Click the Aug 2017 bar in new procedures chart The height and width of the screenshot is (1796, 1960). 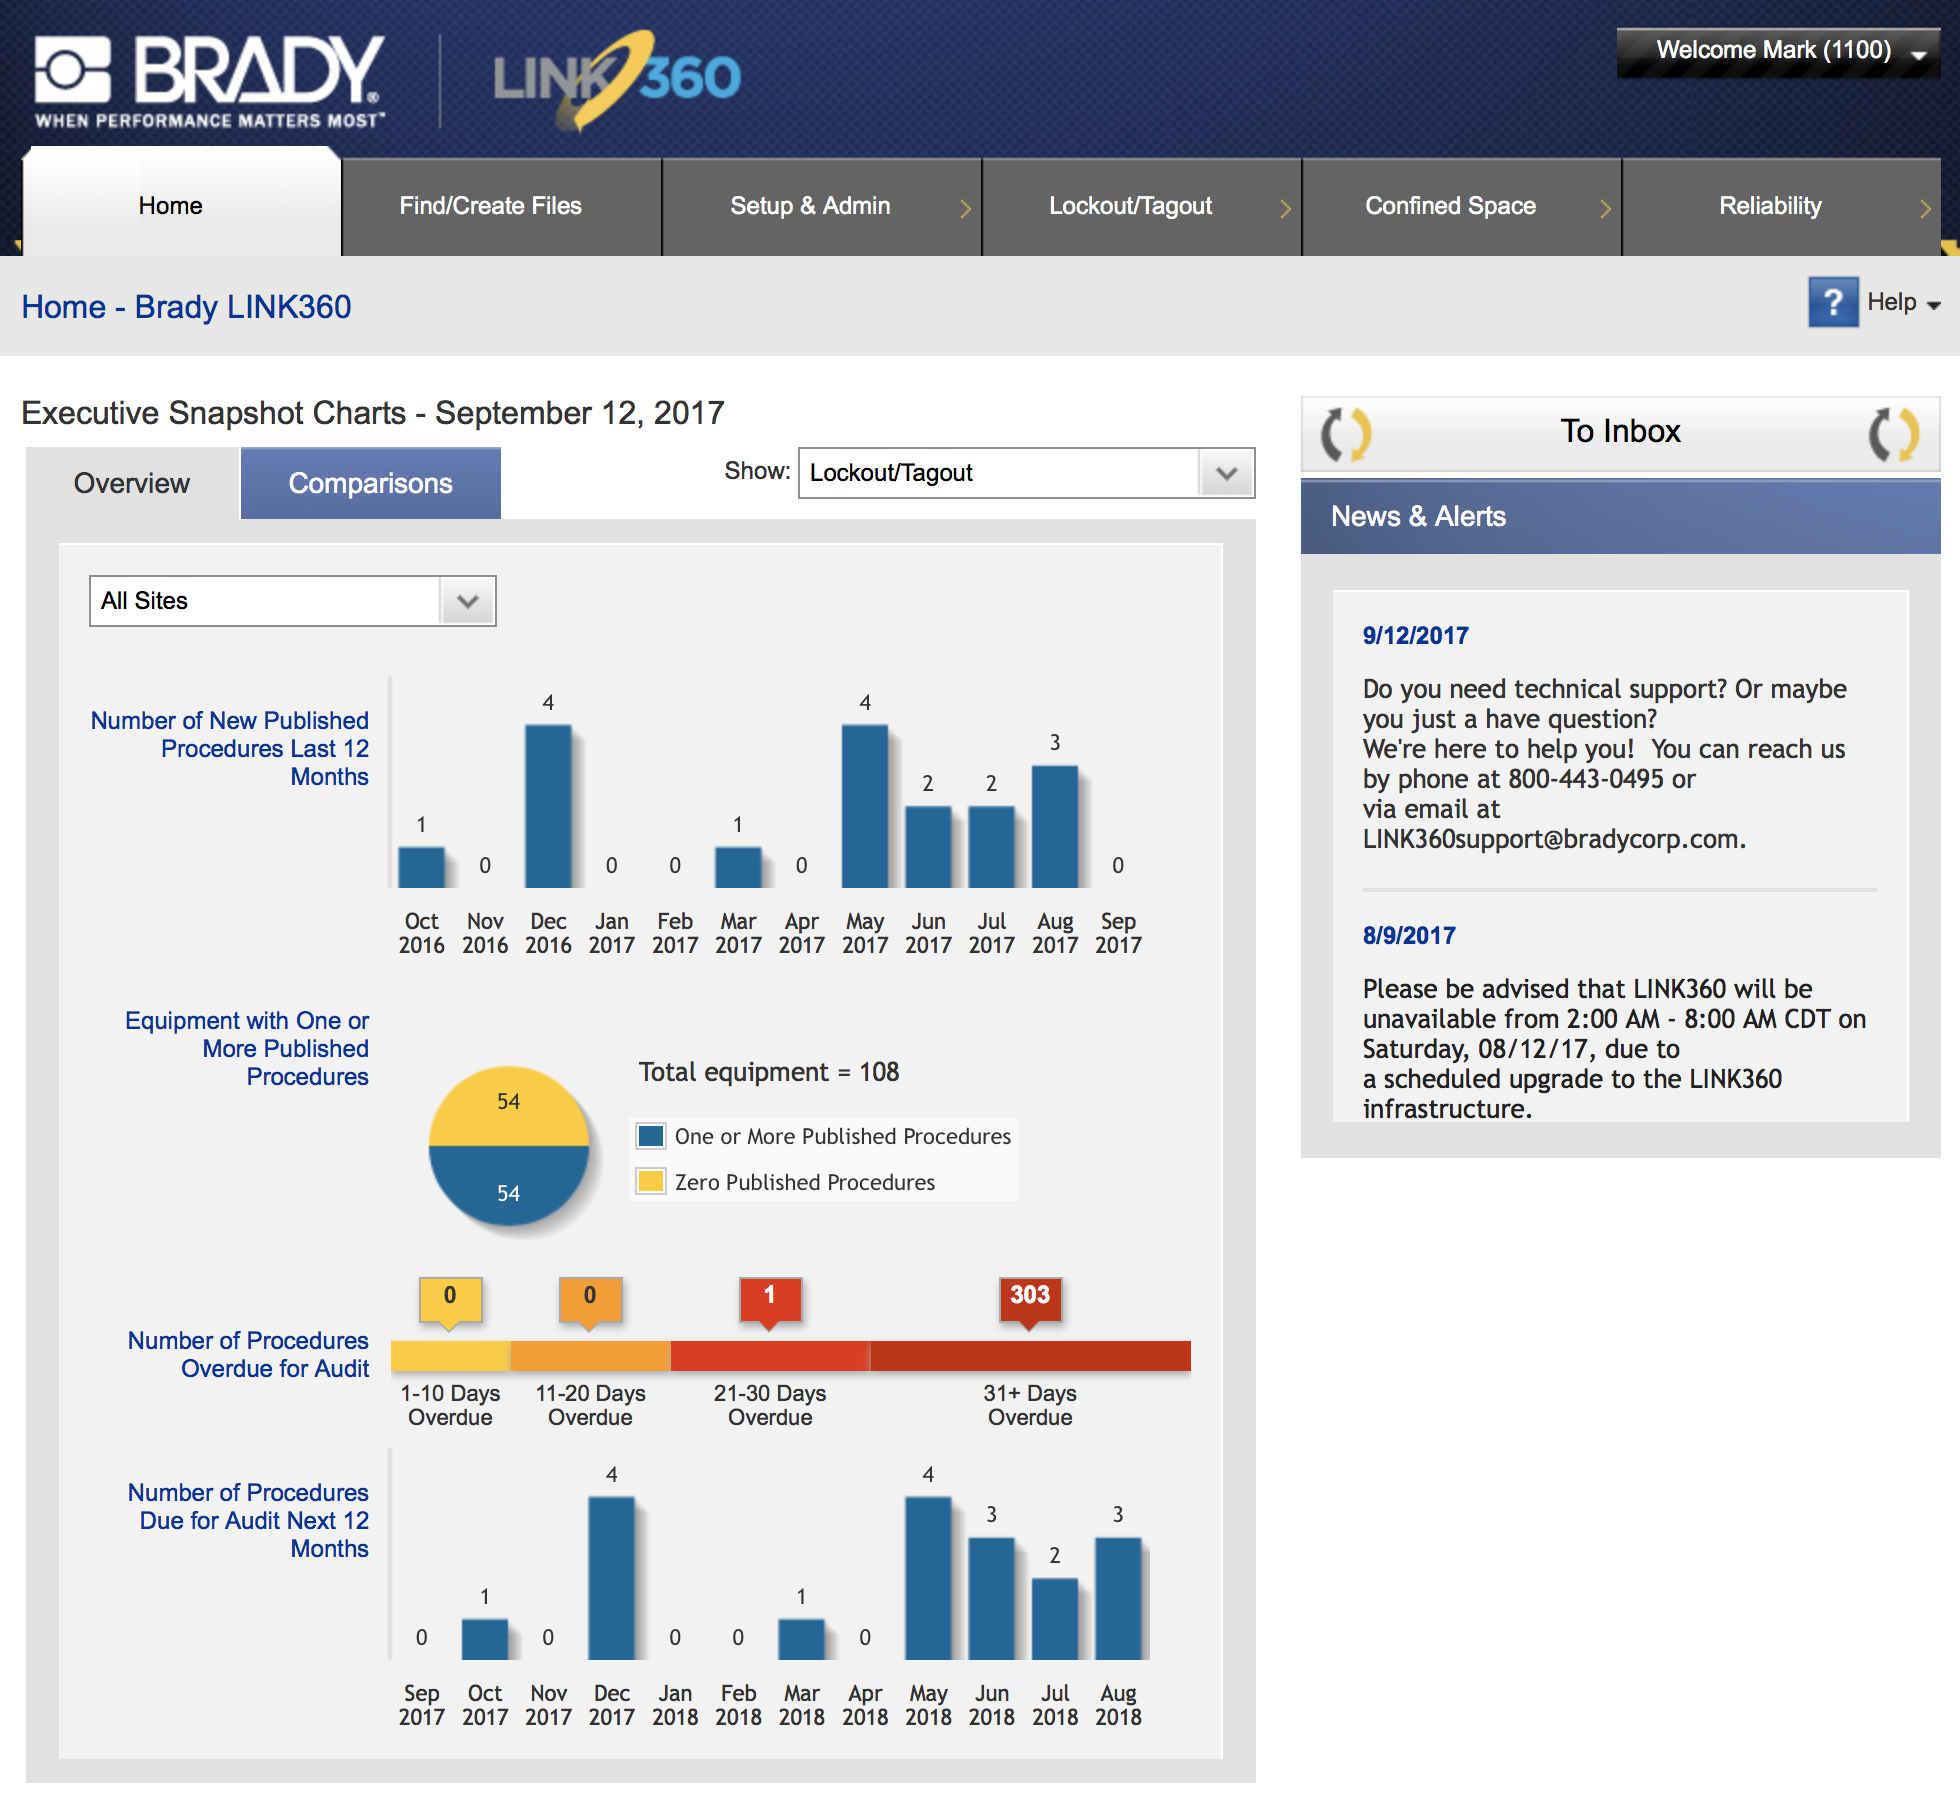click(1055, 827)
